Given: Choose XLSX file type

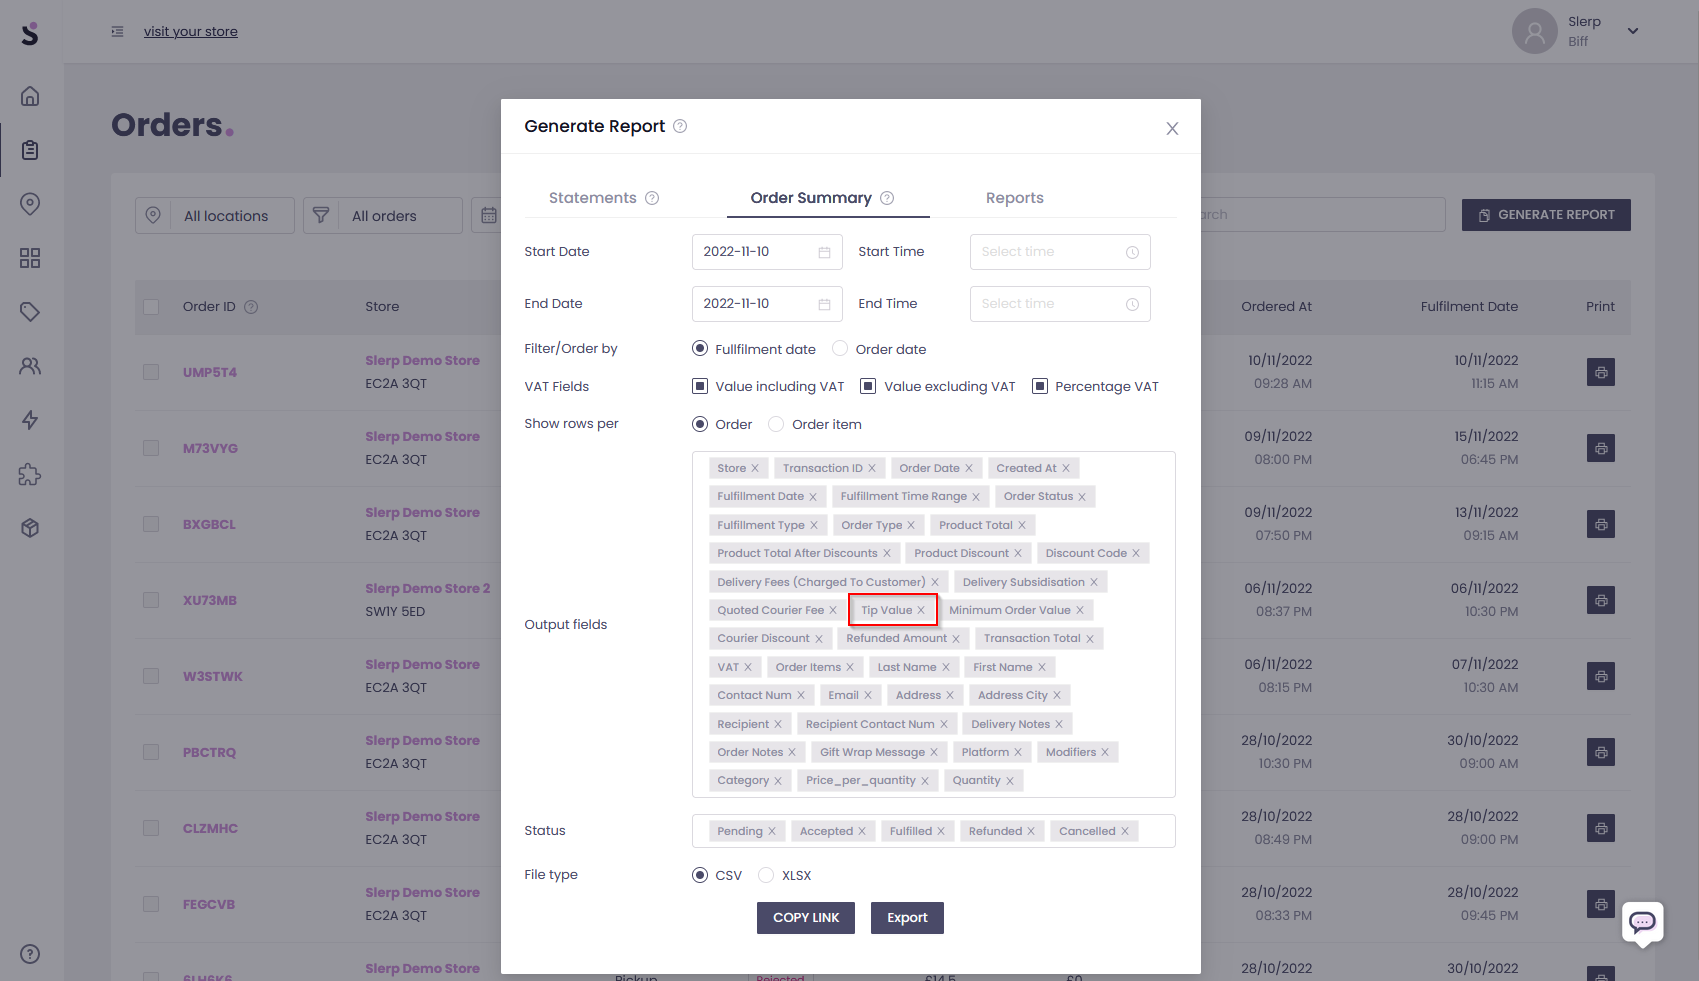Looking at the screenshot, I should (x=766, y=875).
